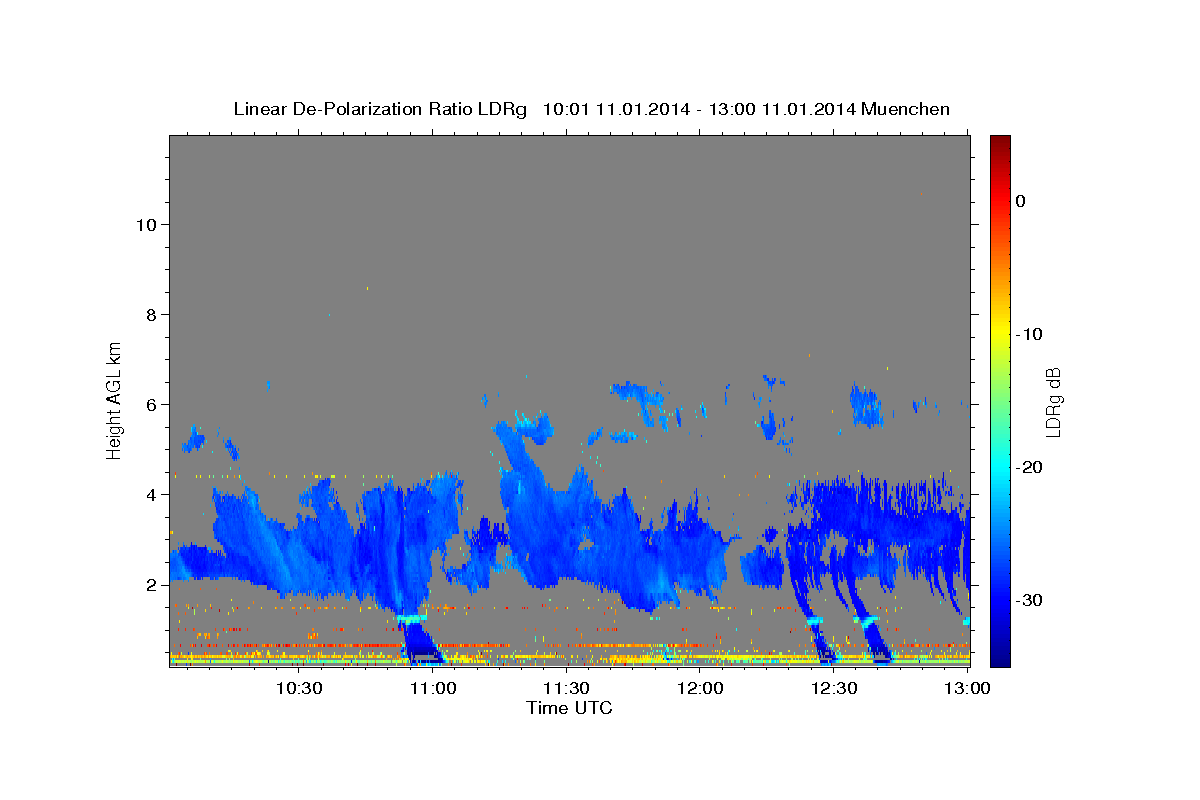Click the height tick label '2'

coord(152,585)
